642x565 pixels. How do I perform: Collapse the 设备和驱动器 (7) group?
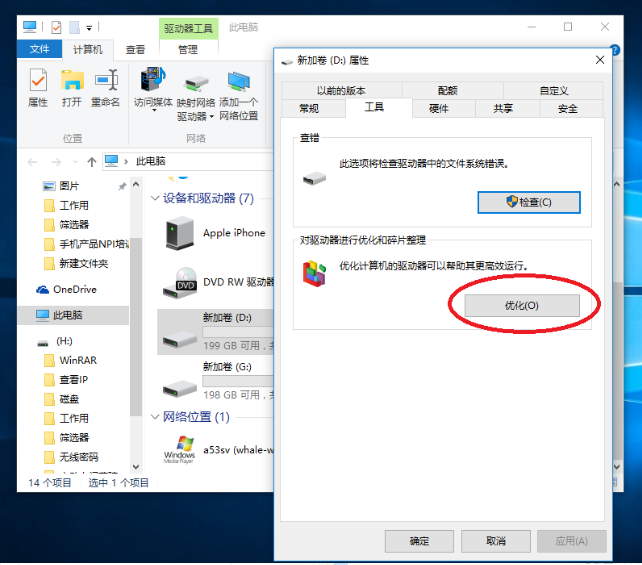click(155, 199)
